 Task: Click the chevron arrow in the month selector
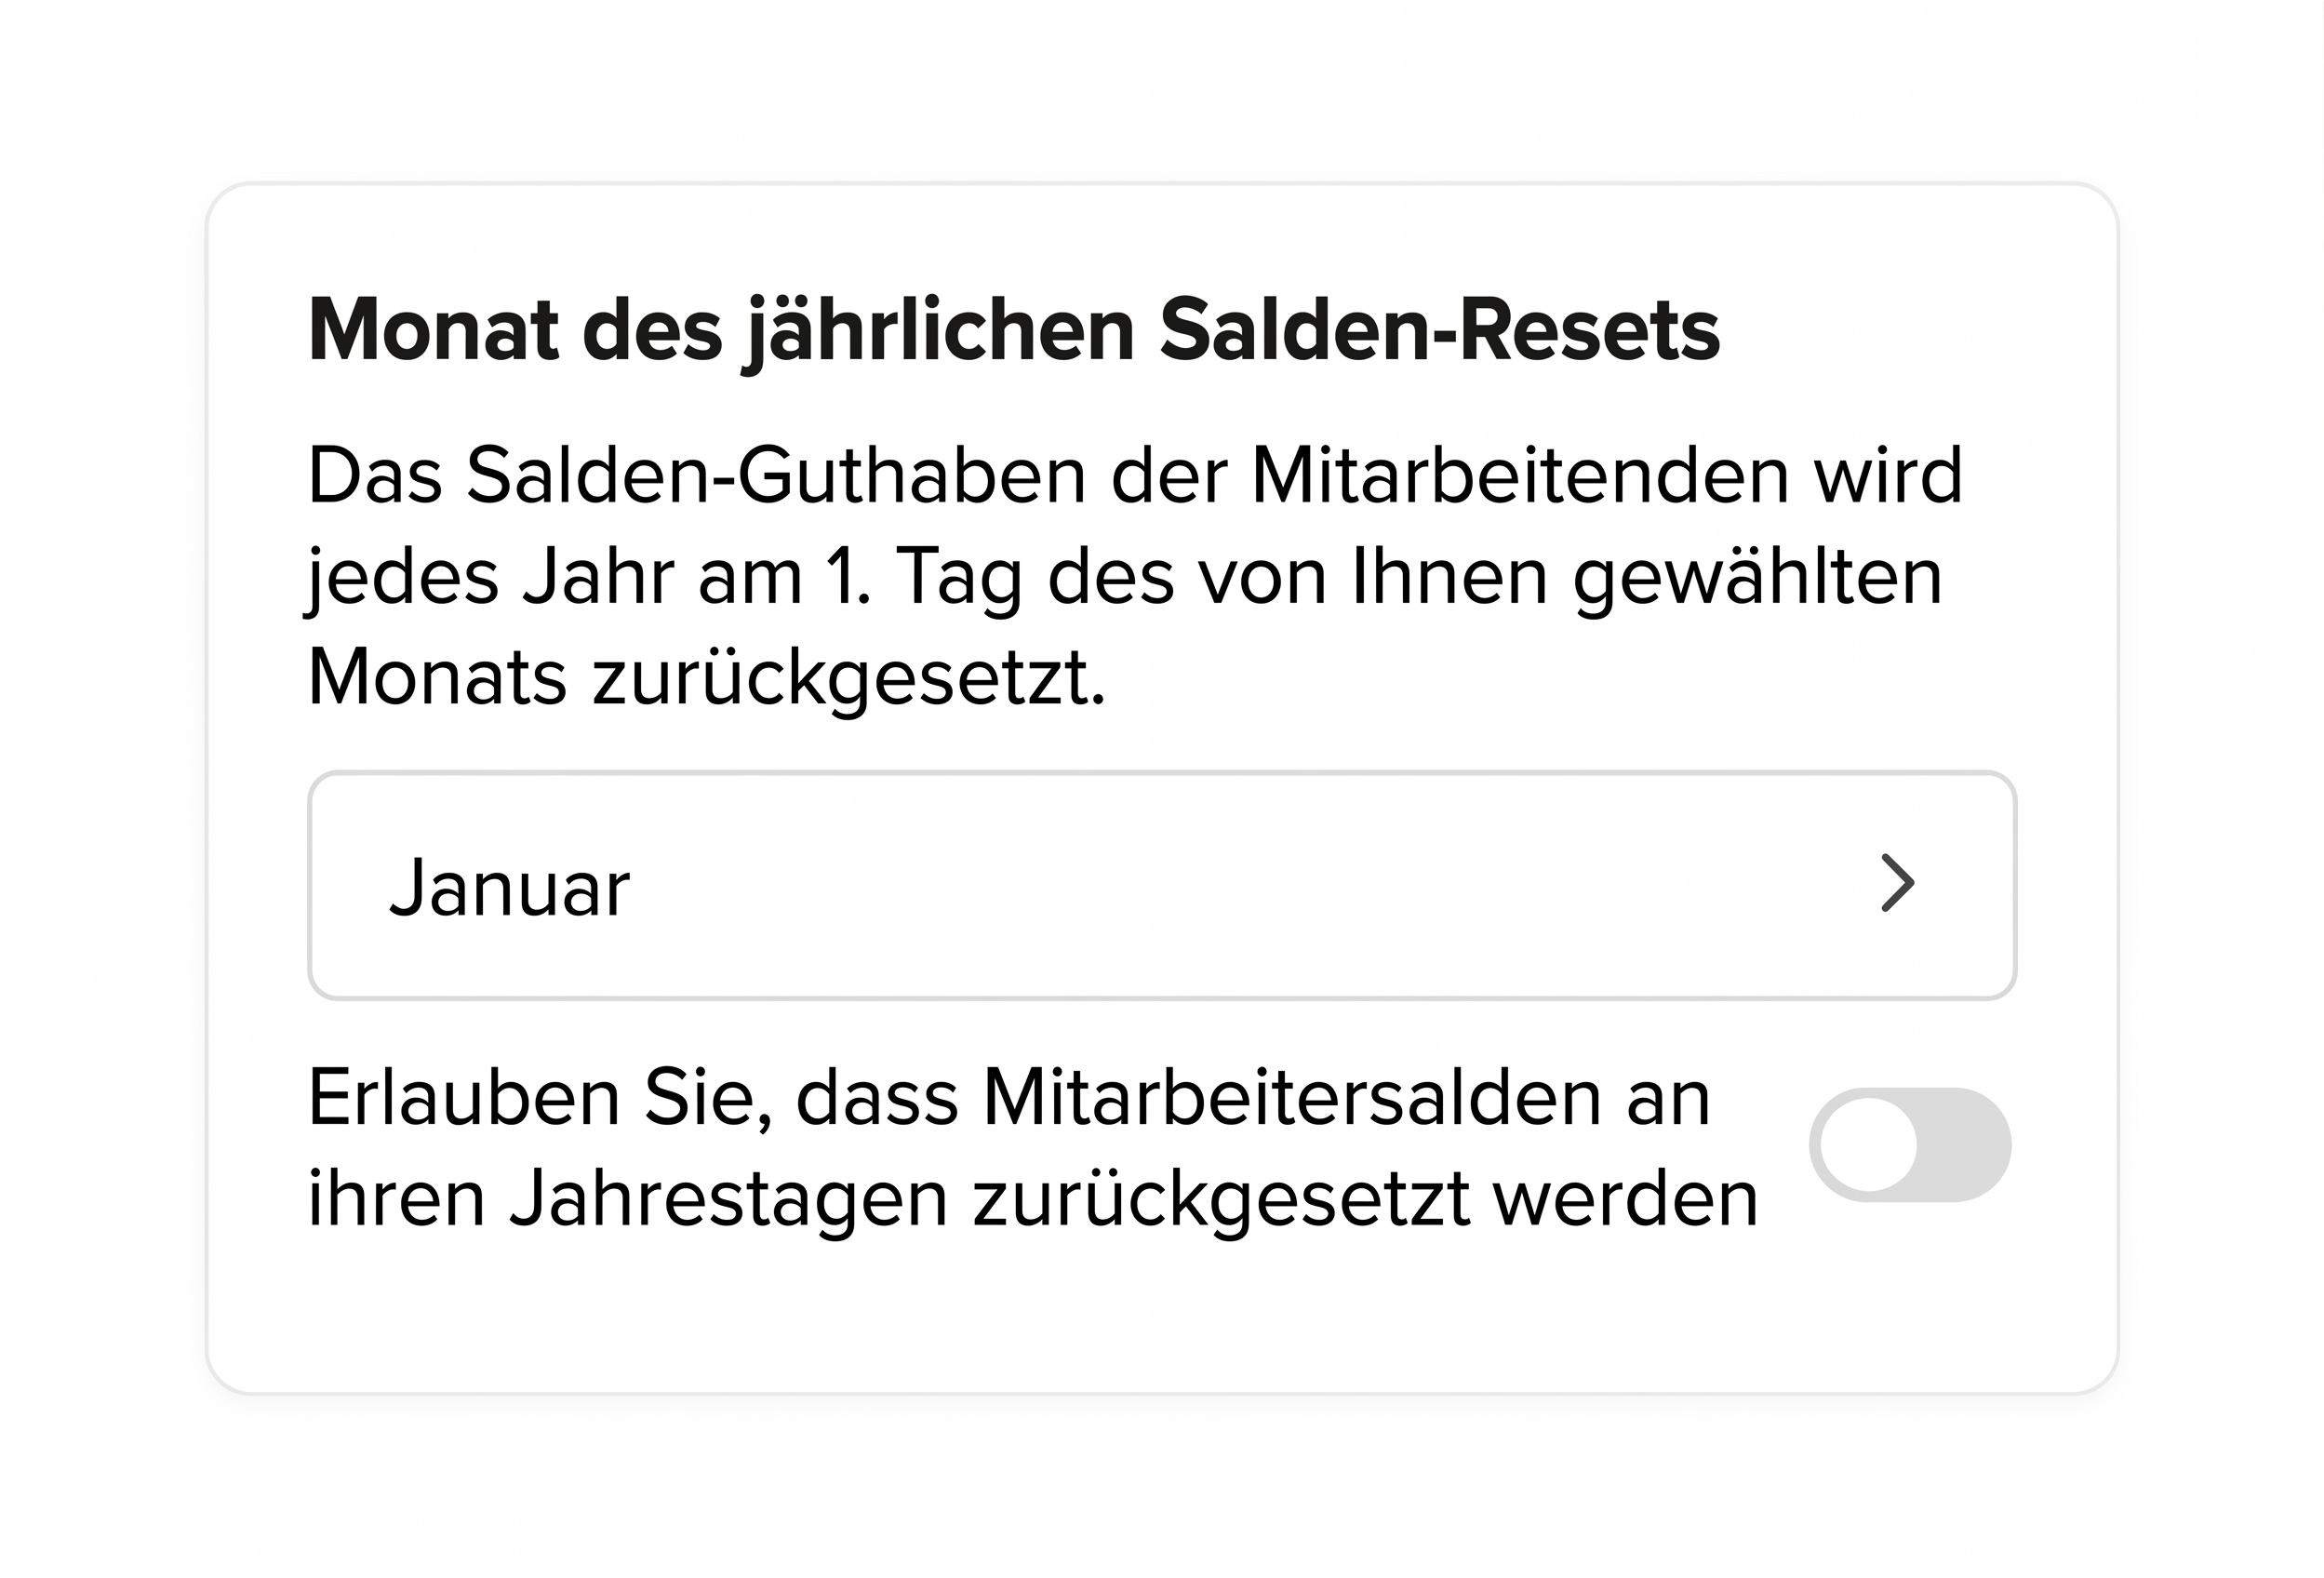1896,883
